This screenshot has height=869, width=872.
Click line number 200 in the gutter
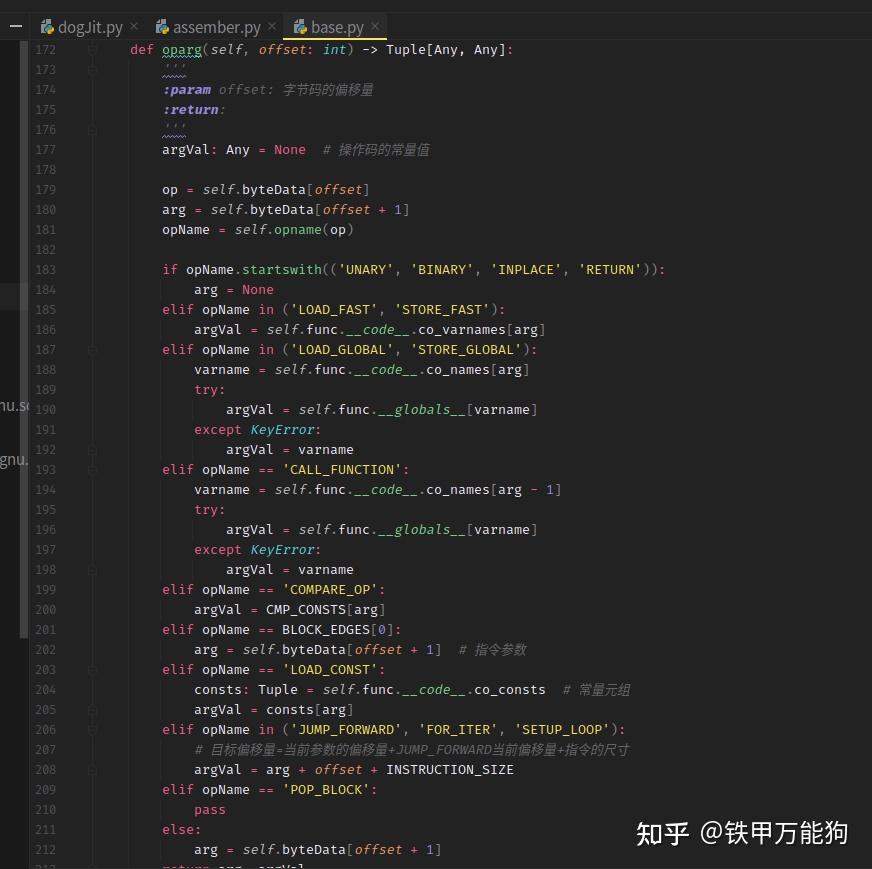coord(46,609)
